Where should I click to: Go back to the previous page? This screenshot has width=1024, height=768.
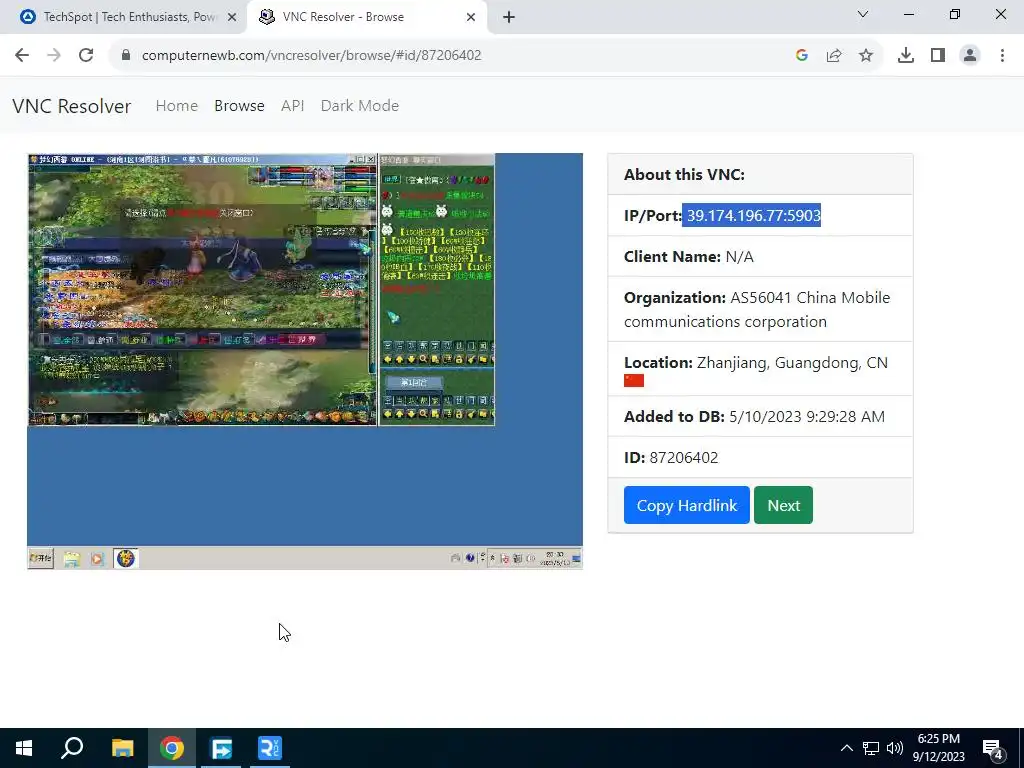coord(22,56)
